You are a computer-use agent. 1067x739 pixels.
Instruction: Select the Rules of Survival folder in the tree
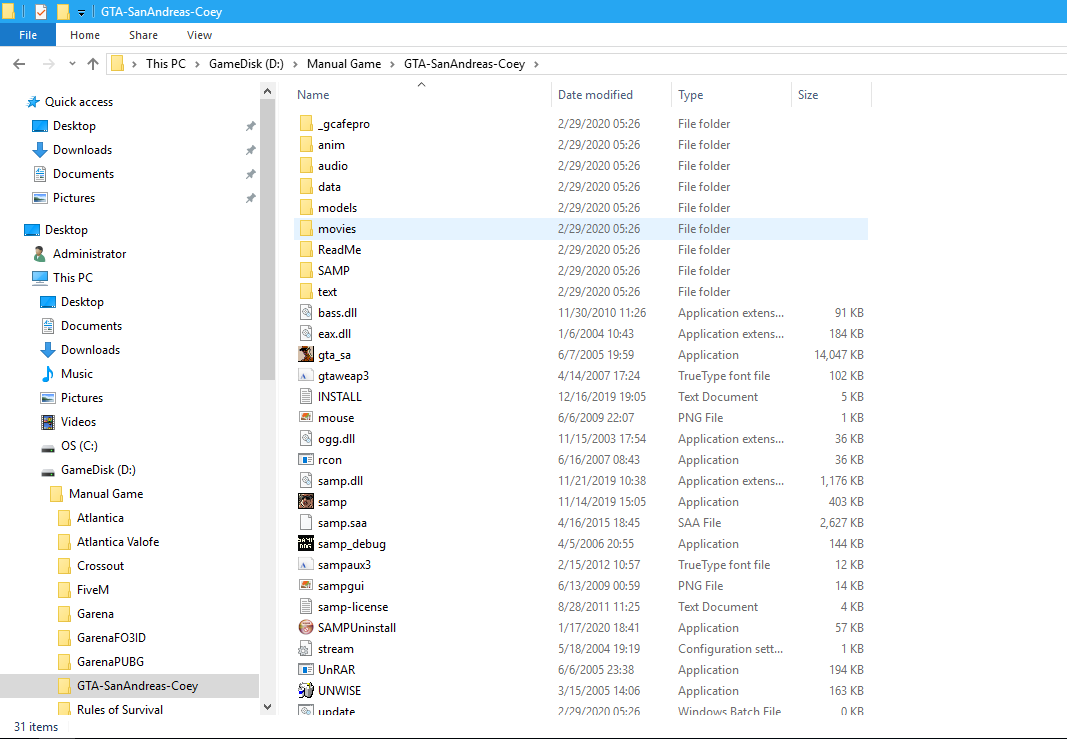120,710
